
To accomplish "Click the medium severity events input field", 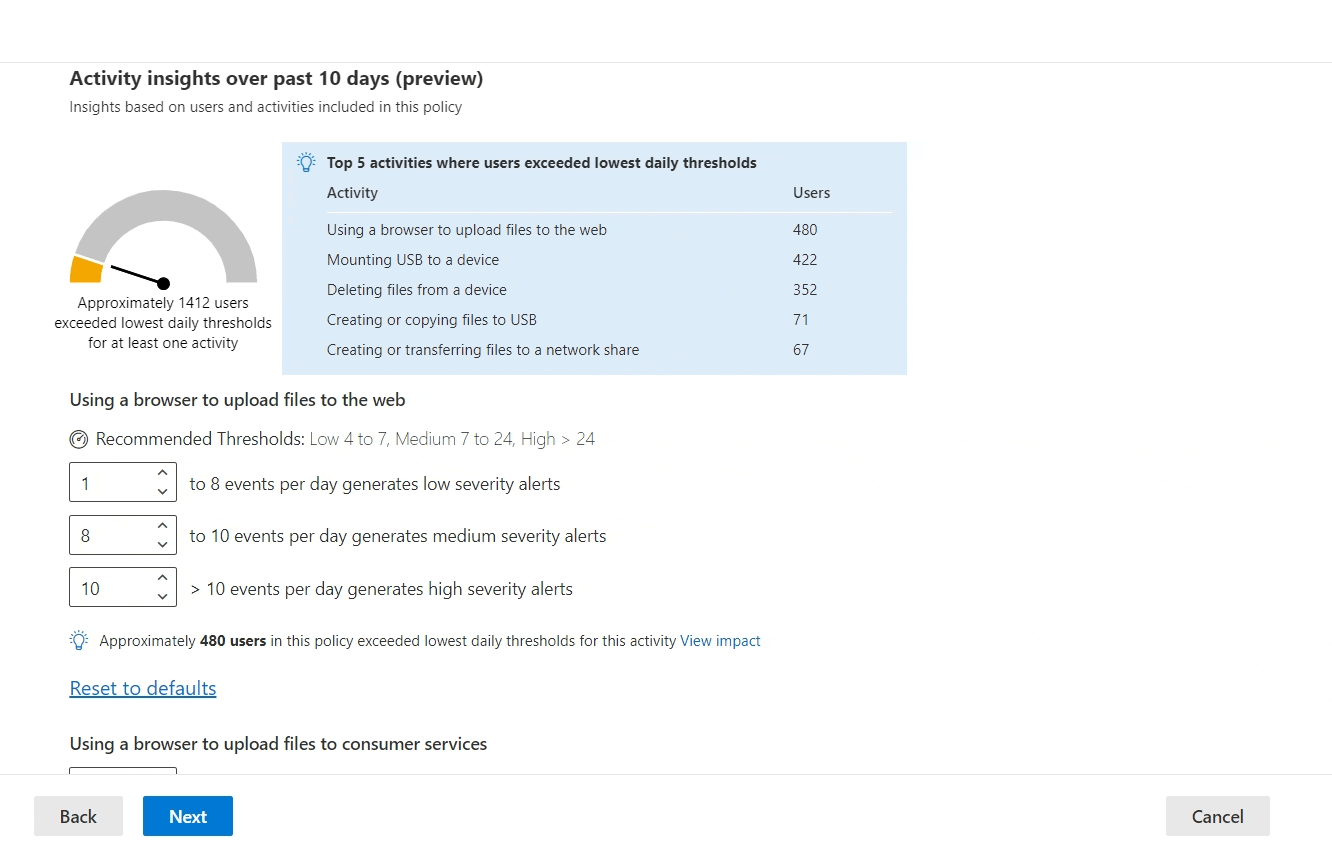I will pos(110,536).
